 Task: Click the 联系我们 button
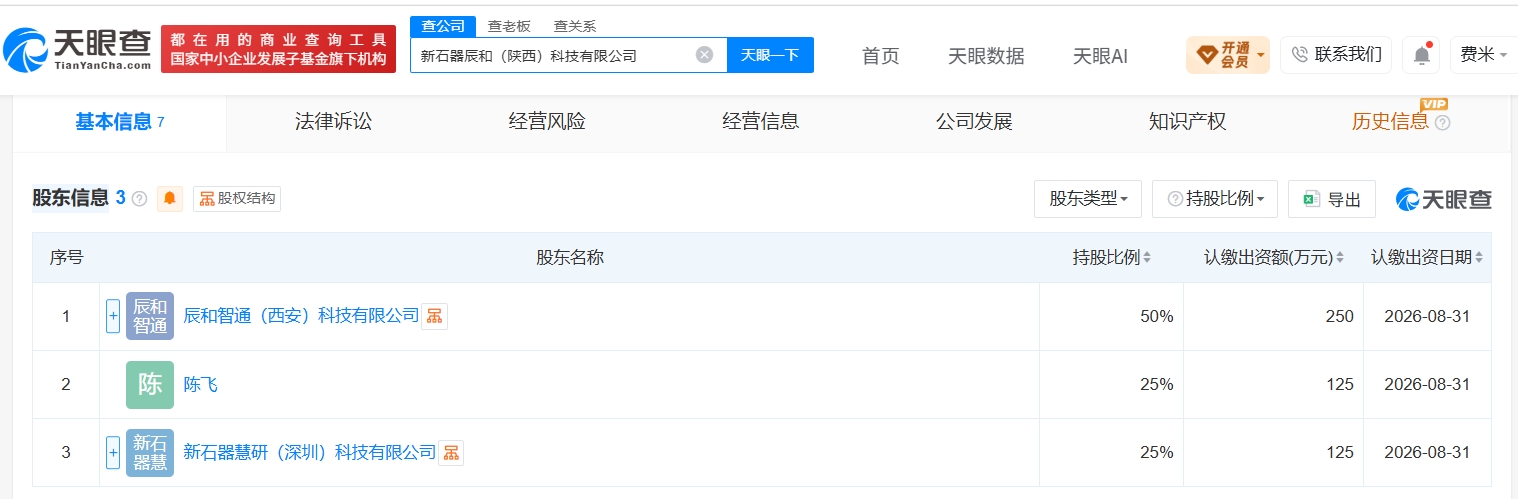[1336, 55]
